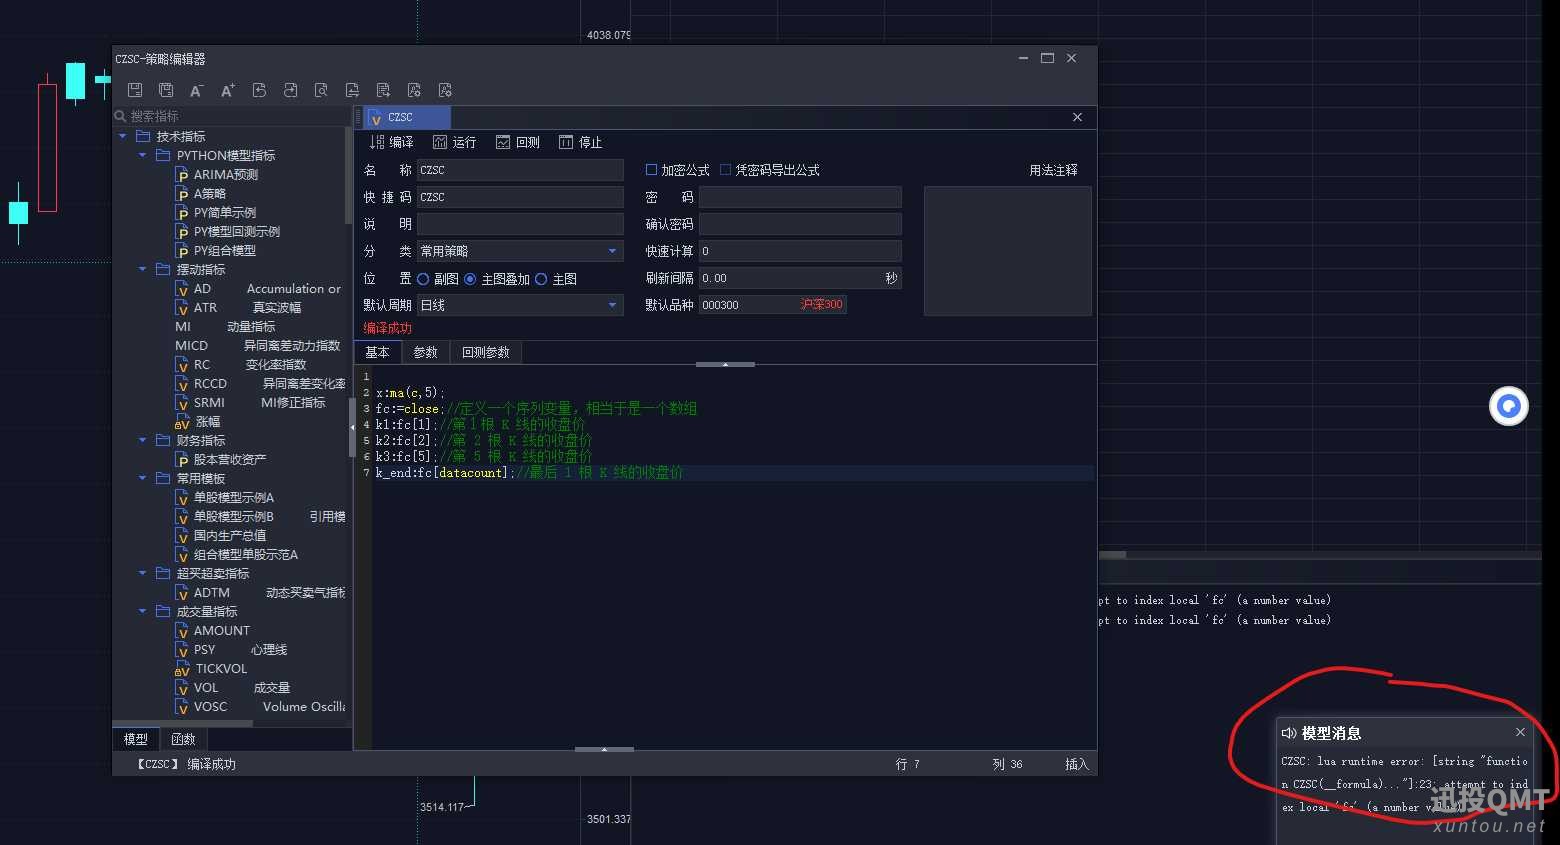Viewport: 1560px width, 845px height.
Task: Select the 主图叠加 radio option
Action: pyautogui.click(x=470, y=279)
